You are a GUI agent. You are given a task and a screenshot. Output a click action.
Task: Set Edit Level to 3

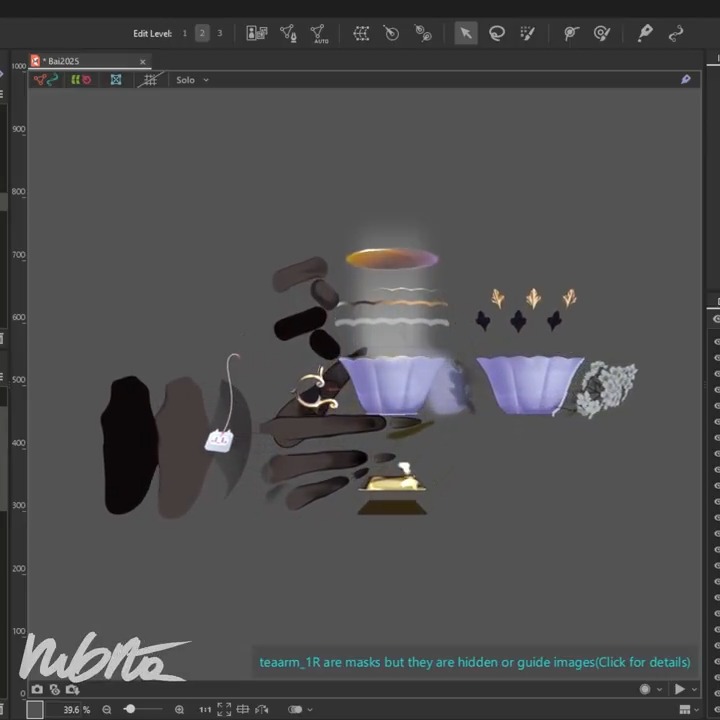coord(219,33)
